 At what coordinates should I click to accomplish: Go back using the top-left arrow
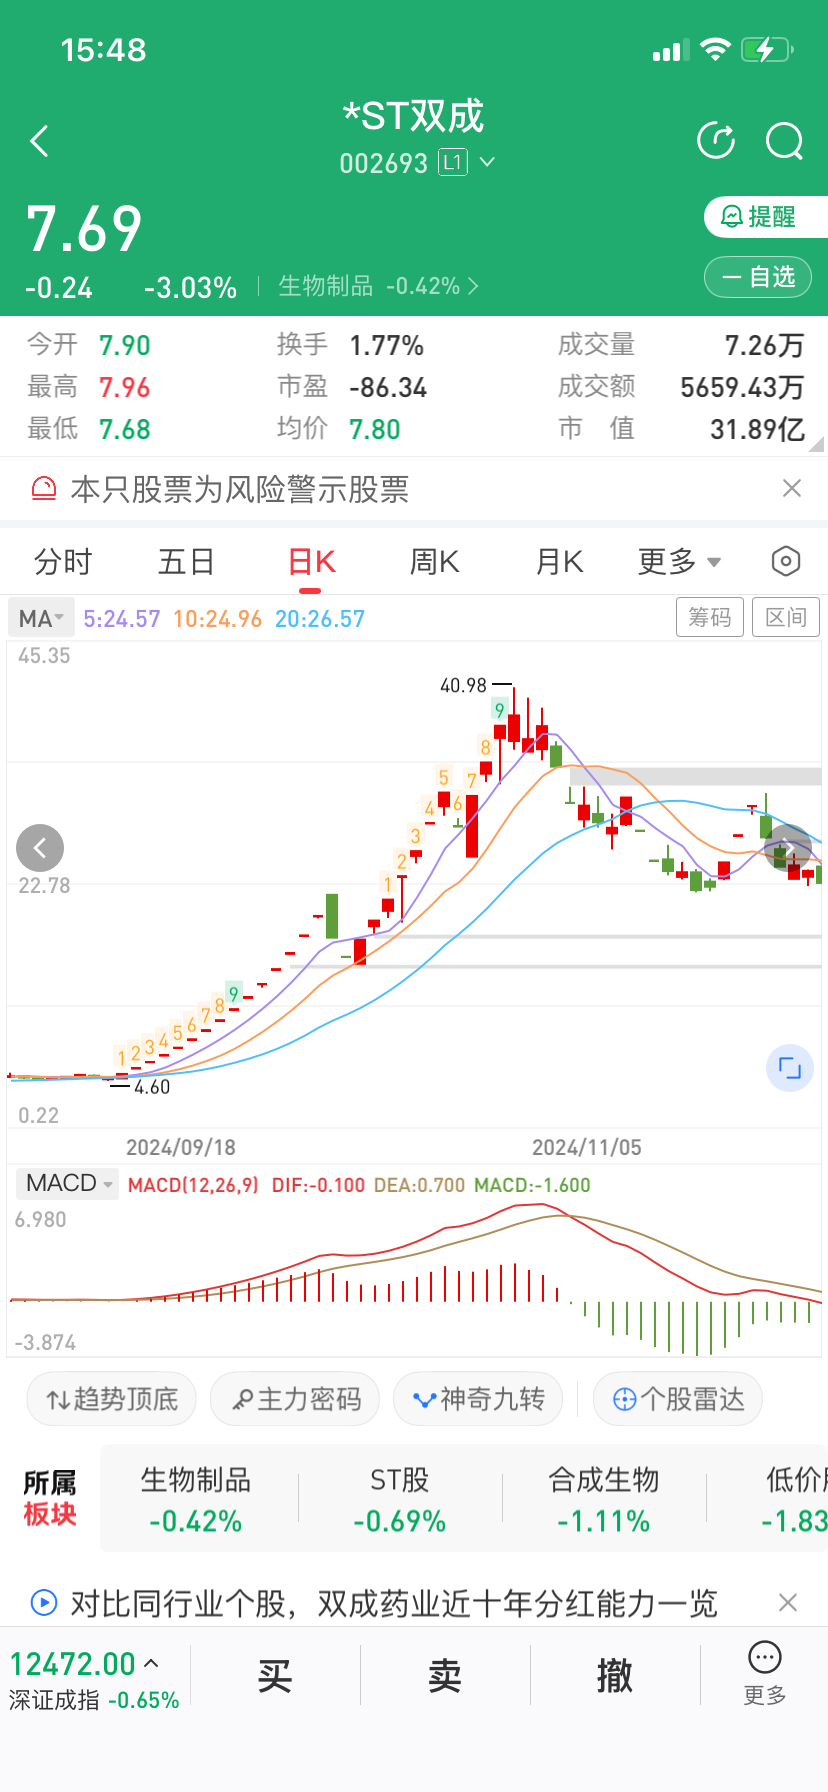point(40,141)
